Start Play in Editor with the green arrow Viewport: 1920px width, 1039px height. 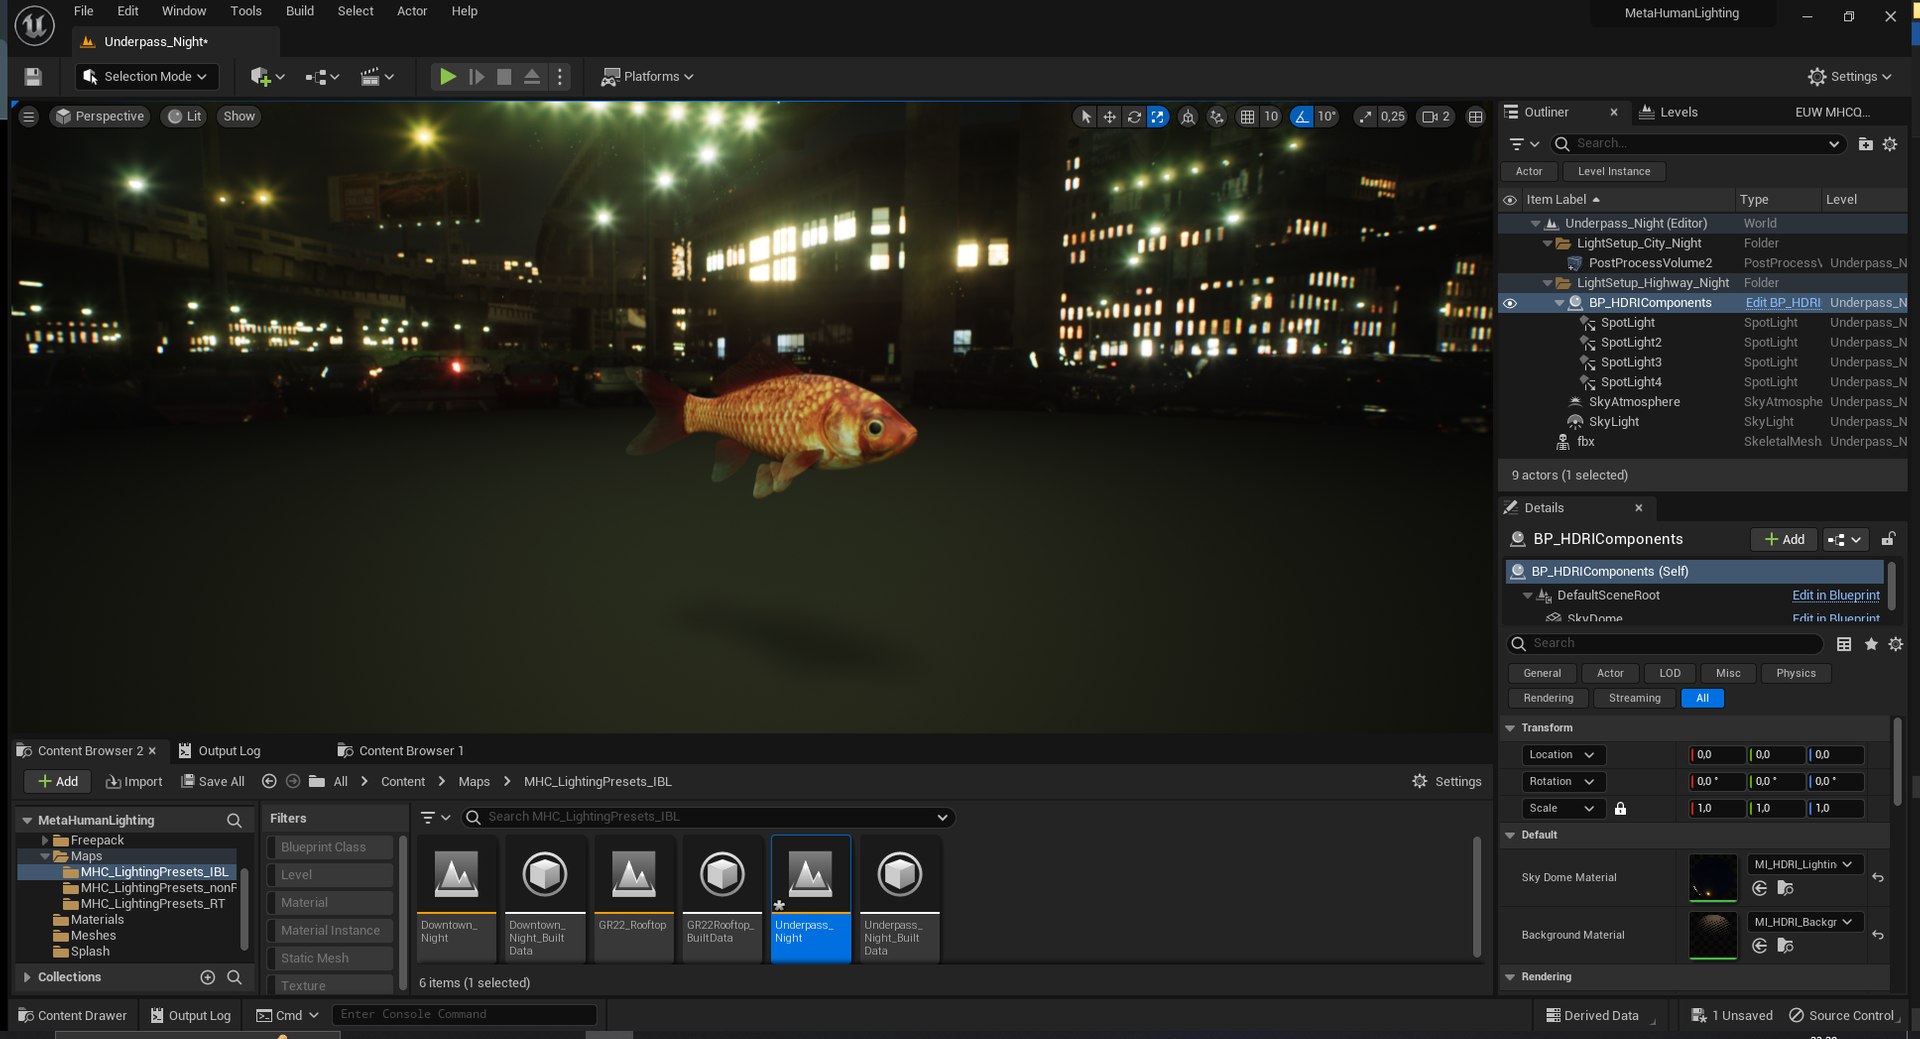tap(448, 76)
